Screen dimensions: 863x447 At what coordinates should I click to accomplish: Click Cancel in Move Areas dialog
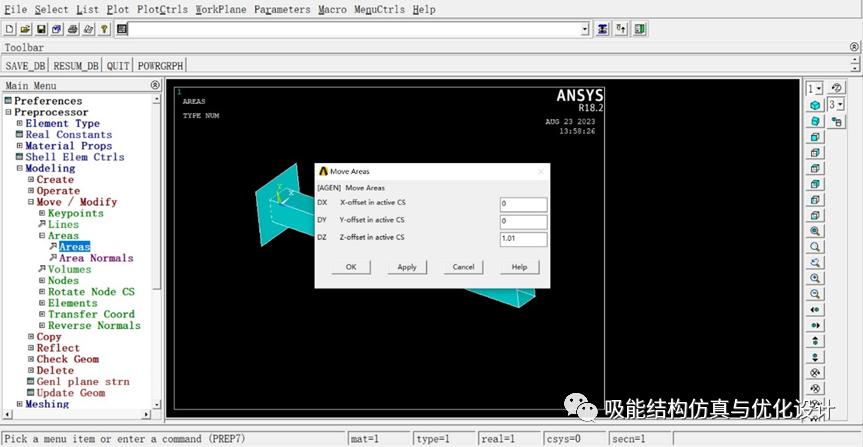pyautogui.click(x=463, y=267)
